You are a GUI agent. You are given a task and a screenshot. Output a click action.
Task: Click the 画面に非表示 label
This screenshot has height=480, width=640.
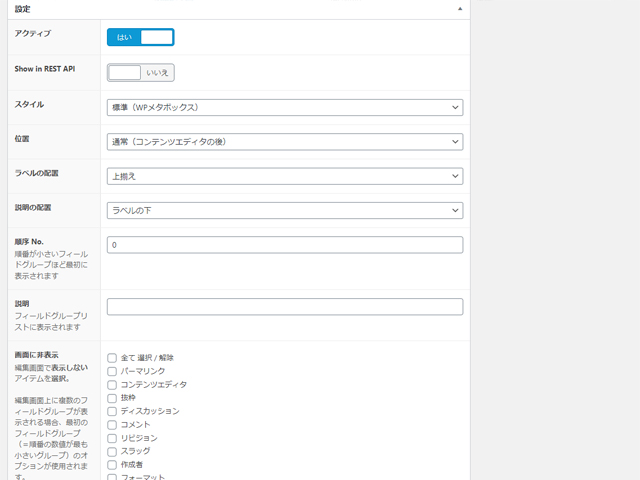pyautogui.click(x=36, y=355)
